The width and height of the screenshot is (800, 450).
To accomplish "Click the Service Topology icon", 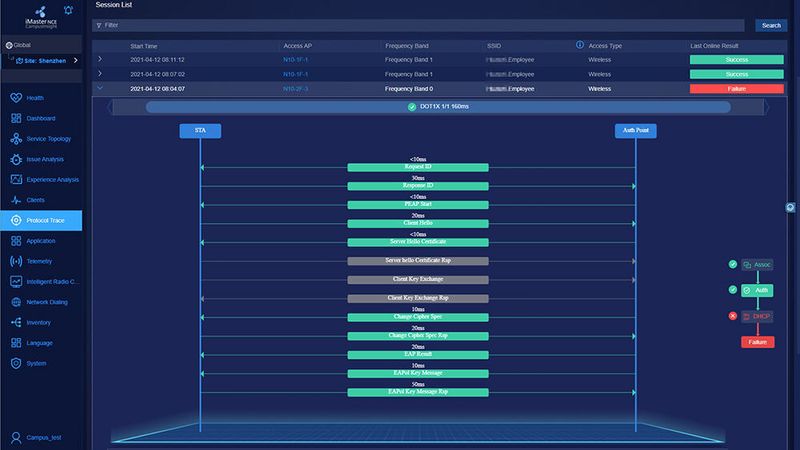I will (16, 139).
